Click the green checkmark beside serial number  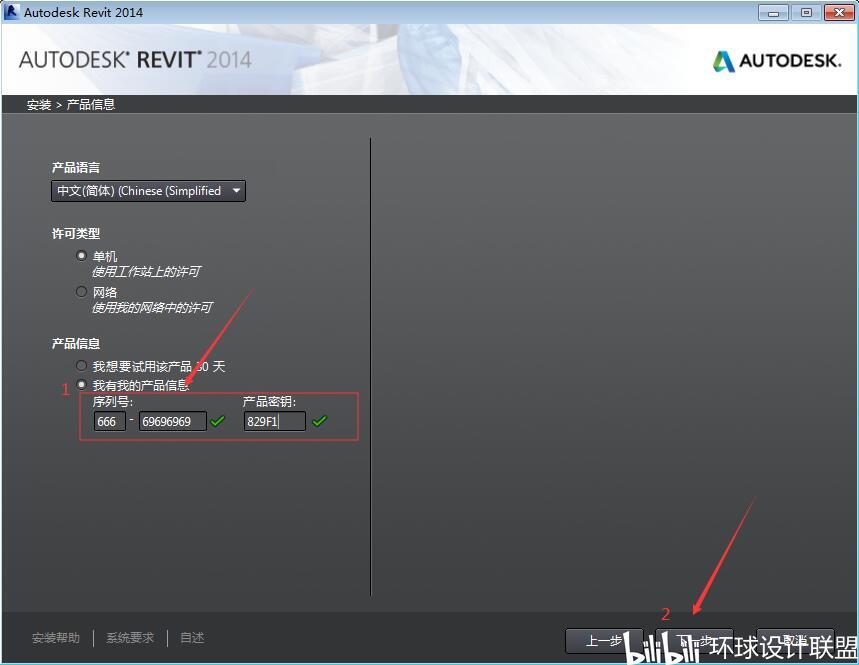click(217, 421)
